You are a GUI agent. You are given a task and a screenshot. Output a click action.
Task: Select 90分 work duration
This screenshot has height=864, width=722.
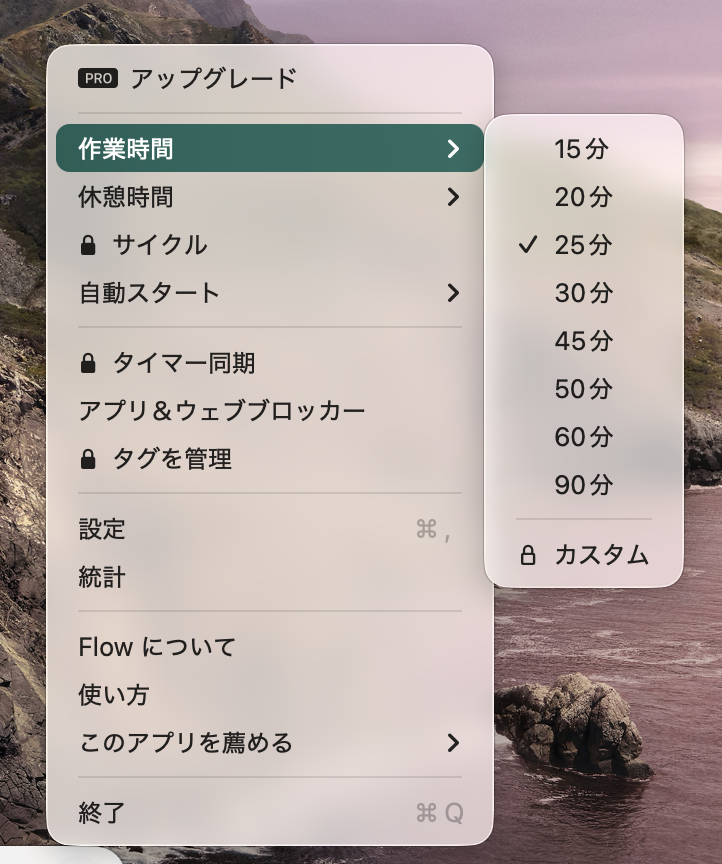pos(584,485)
